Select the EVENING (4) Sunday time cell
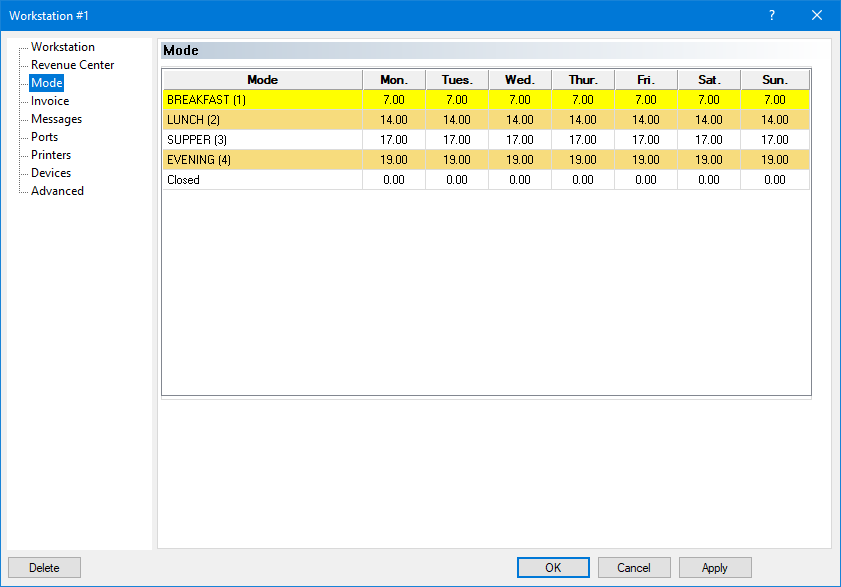The width and height of the screenshot is (841, 587). coord(774,160)
